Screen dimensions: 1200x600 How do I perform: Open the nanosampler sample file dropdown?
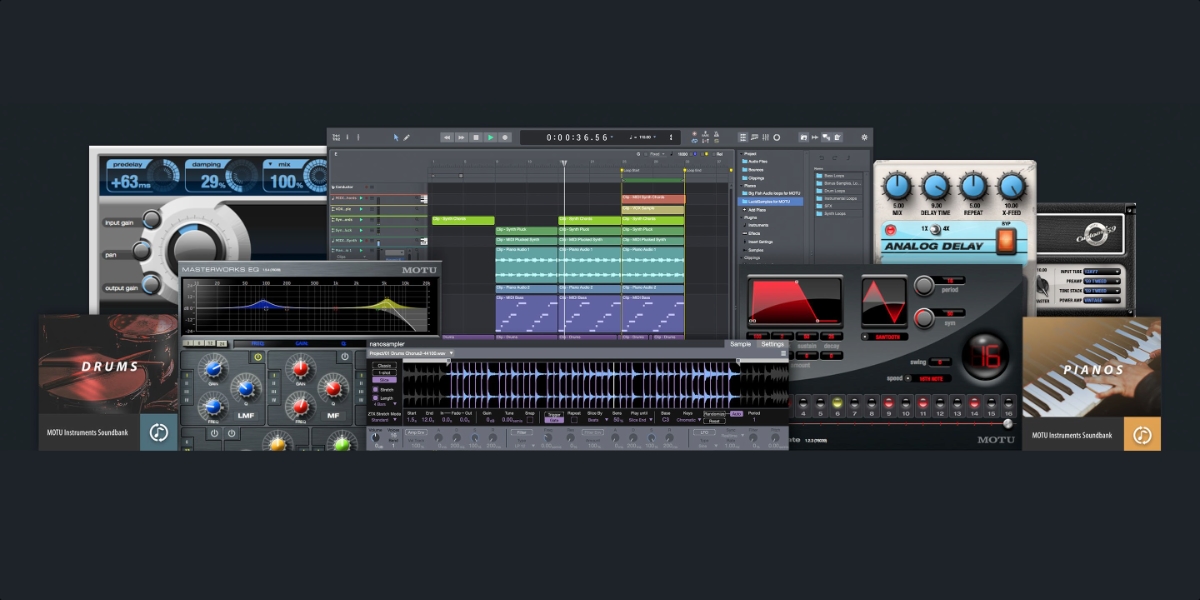point(411,353)
